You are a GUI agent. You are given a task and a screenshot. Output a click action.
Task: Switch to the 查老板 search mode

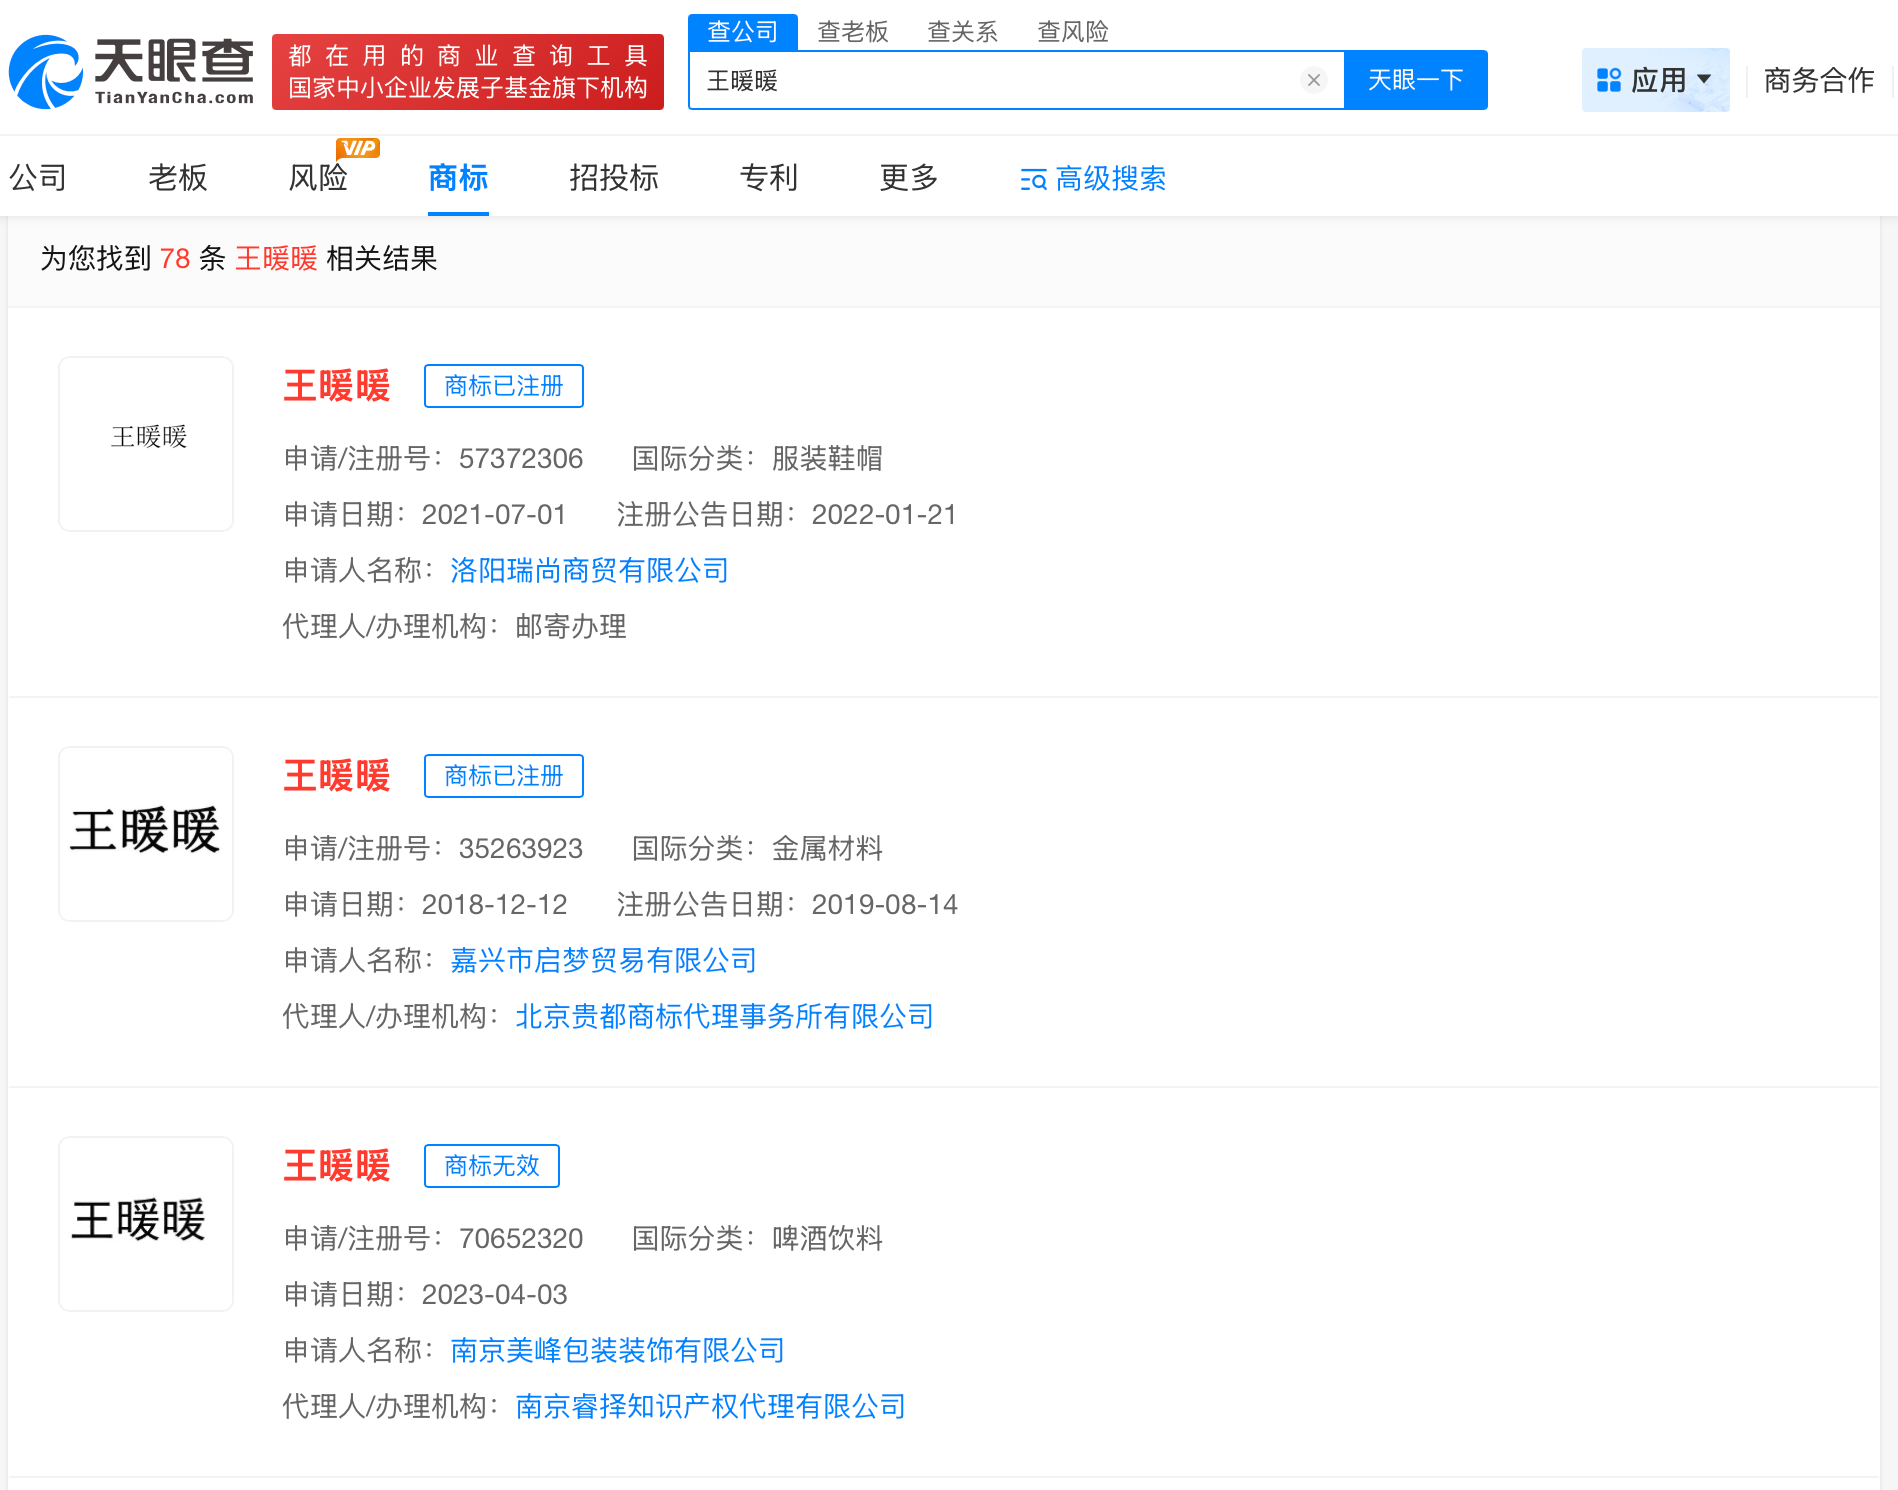click(x=853, y=31)
